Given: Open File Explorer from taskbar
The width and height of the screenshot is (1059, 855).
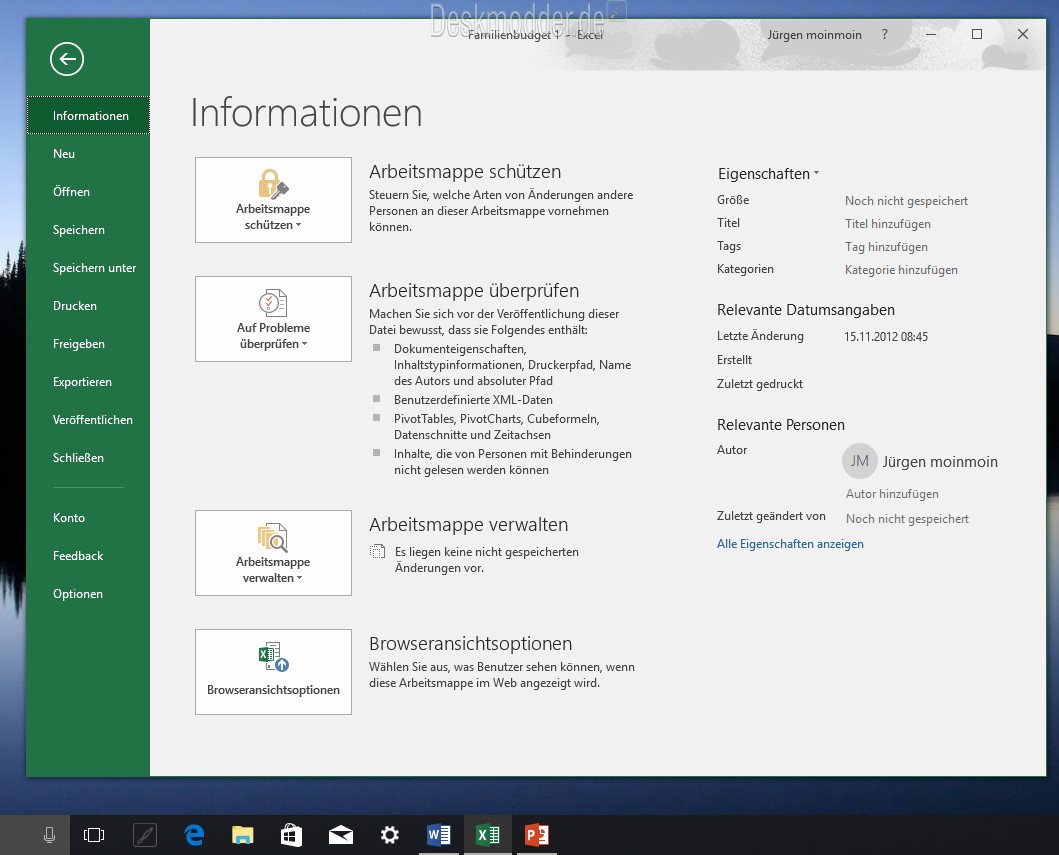Looking at the screenshot, I should click(x=242, y=835).
